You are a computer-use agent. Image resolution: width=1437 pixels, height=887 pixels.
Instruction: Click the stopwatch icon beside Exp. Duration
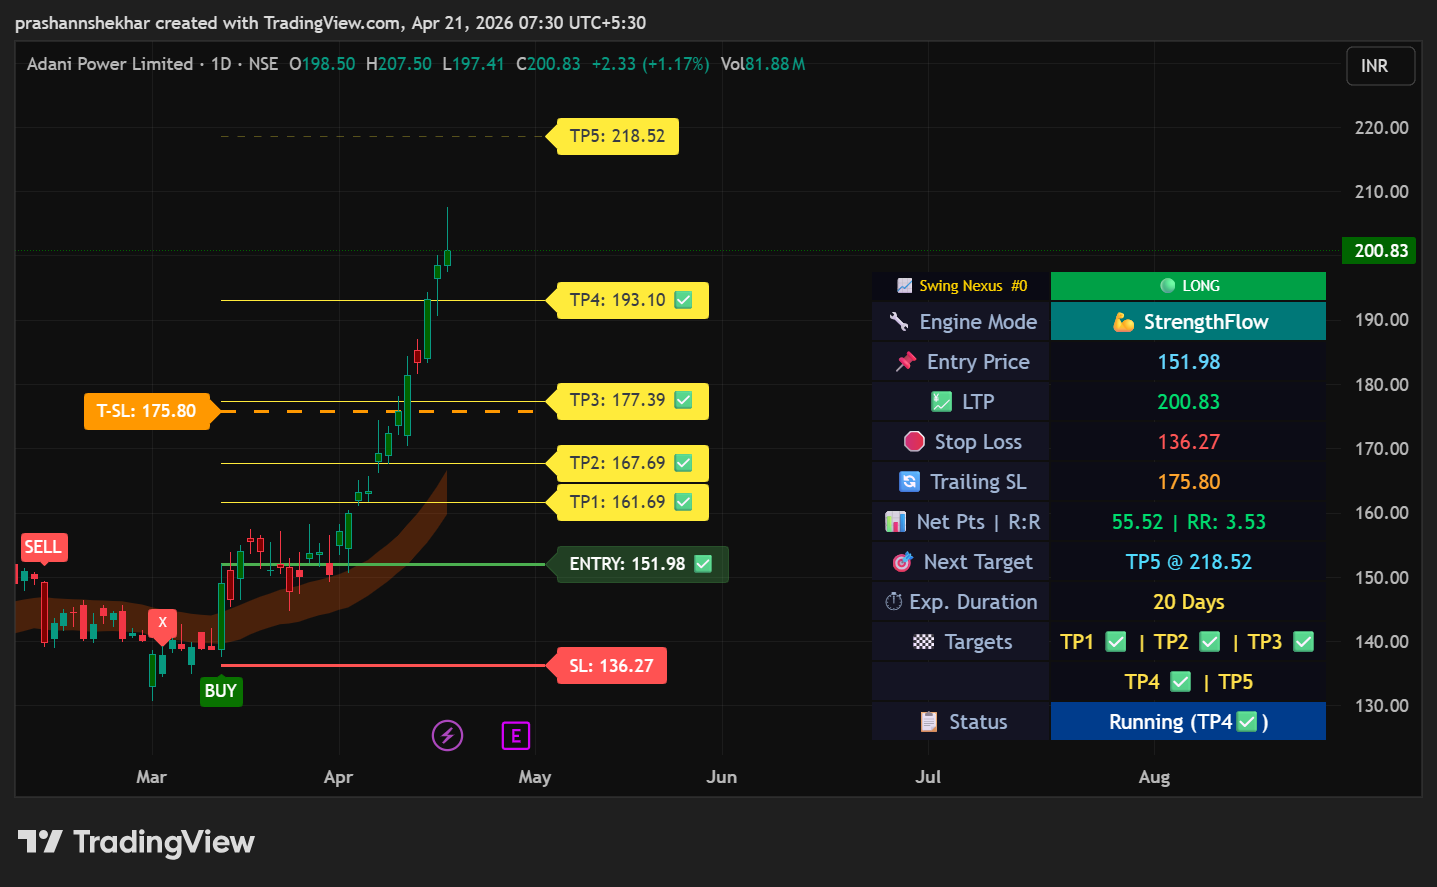(x=893, y=601)
